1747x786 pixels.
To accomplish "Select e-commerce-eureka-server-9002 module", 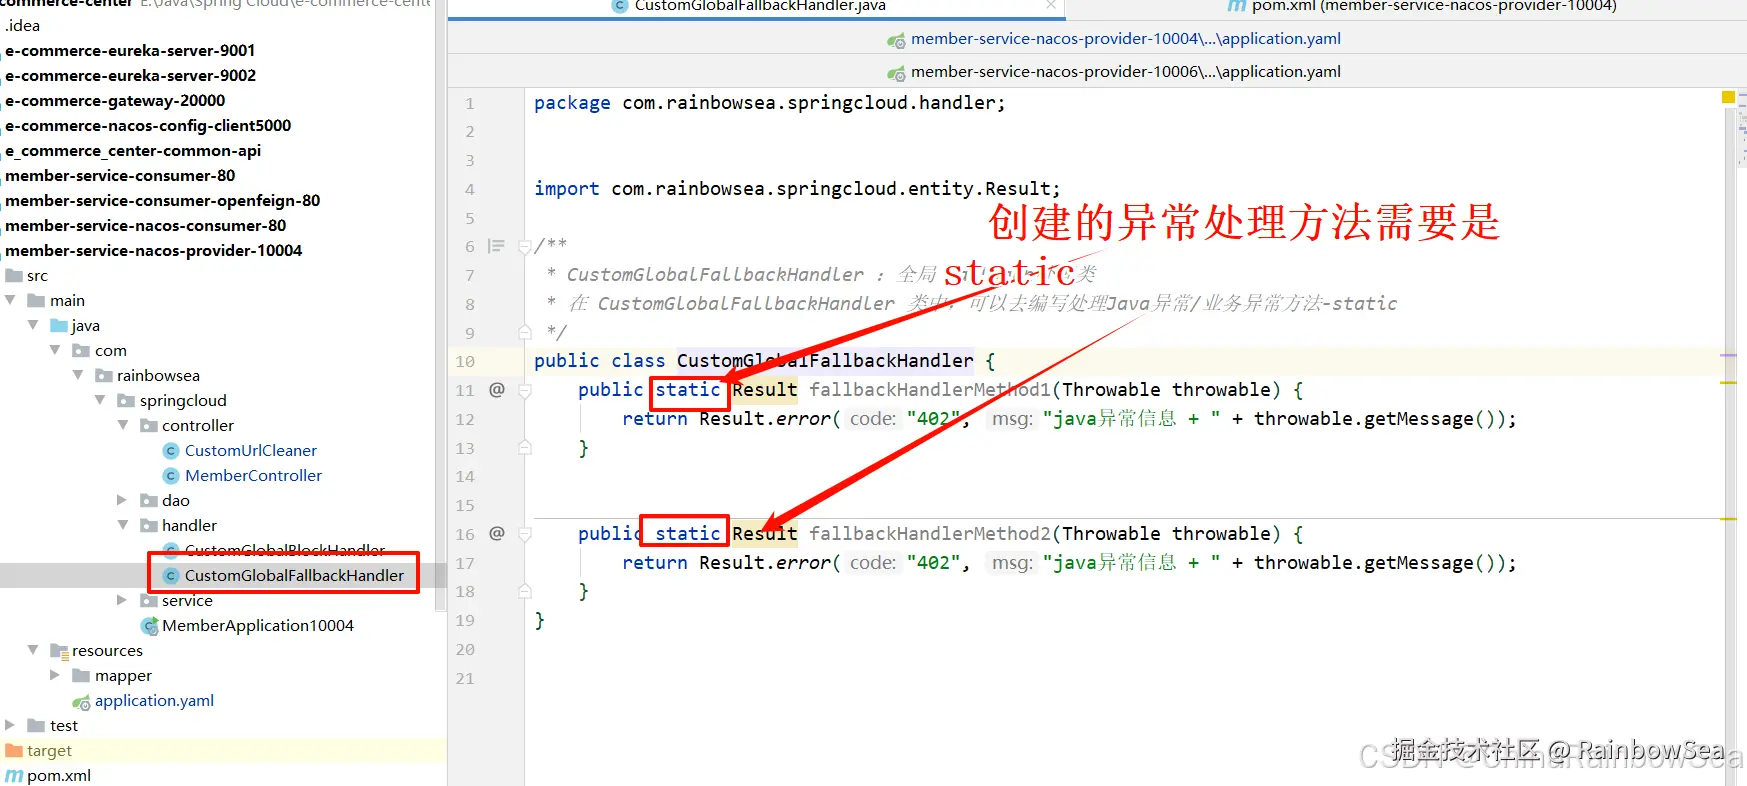I will coord(130,76).
